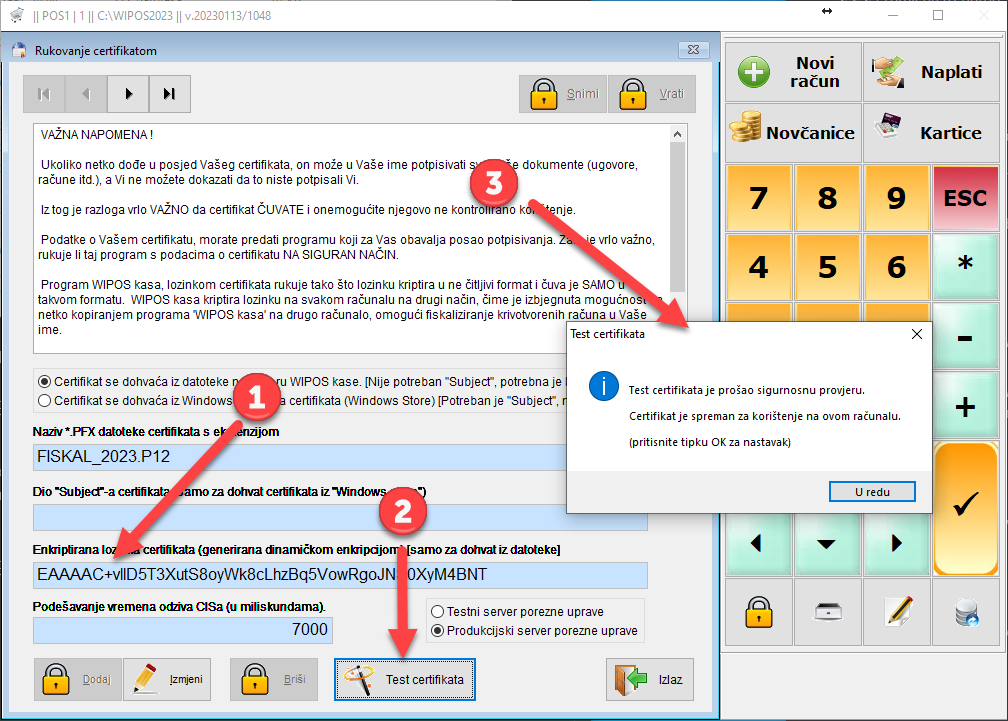Choose certificate from WIPOS kasa file option
The width and height of the screenshot is (1008, 721).
[43, 381]
